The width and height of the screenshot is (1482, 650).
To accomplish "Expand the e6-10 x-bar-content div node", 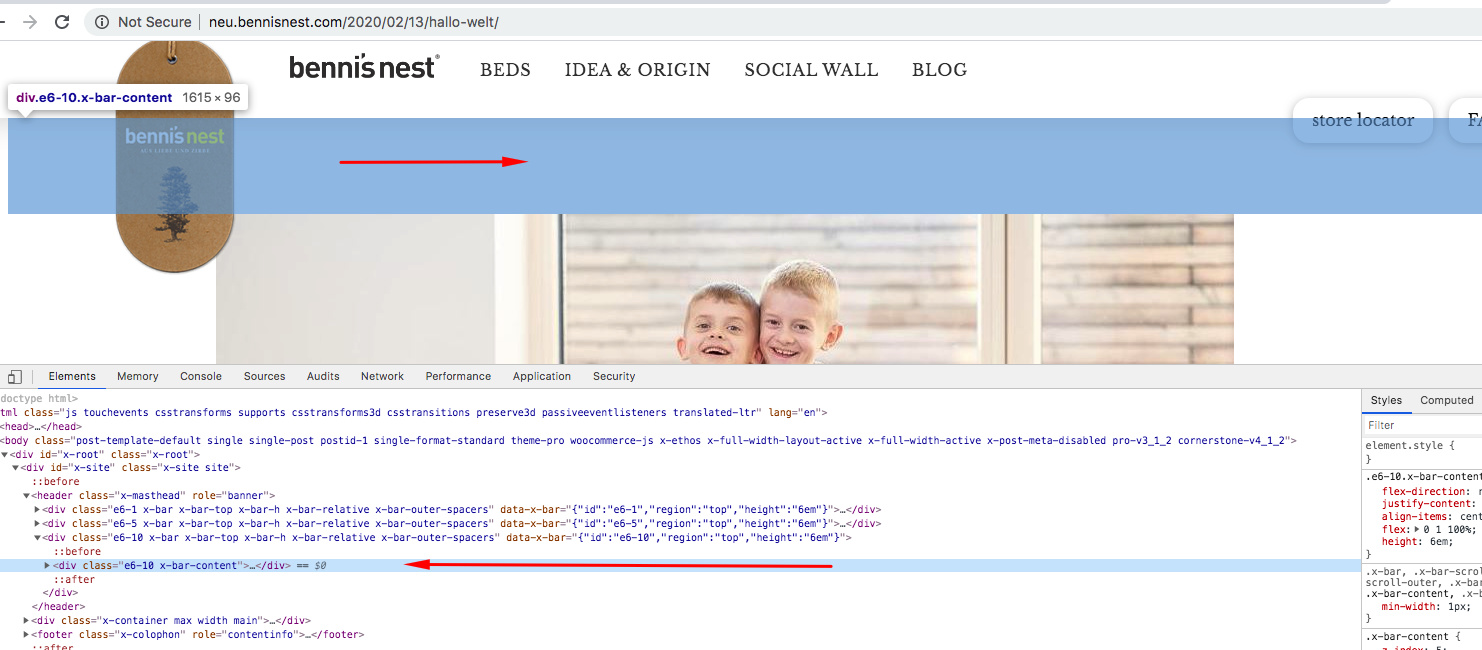I will click(47, 565).
